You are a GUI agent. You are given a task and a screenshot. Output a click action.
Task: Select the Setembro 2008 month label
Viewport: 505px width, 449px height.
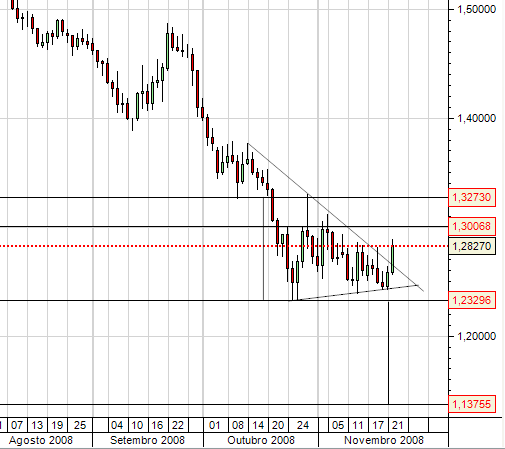tap(147, 440)
